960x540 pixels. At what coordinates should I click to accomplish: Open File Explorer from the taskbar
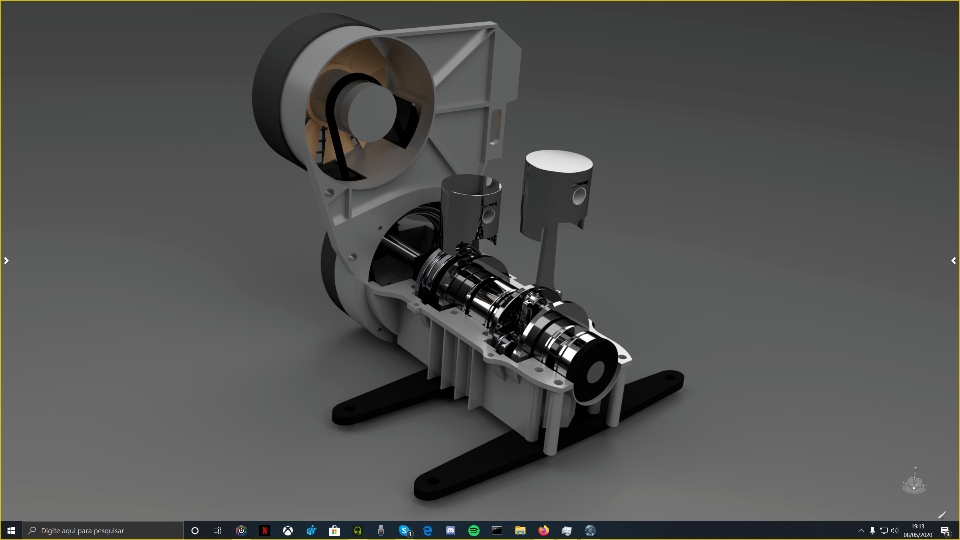[x=520, y=530]
